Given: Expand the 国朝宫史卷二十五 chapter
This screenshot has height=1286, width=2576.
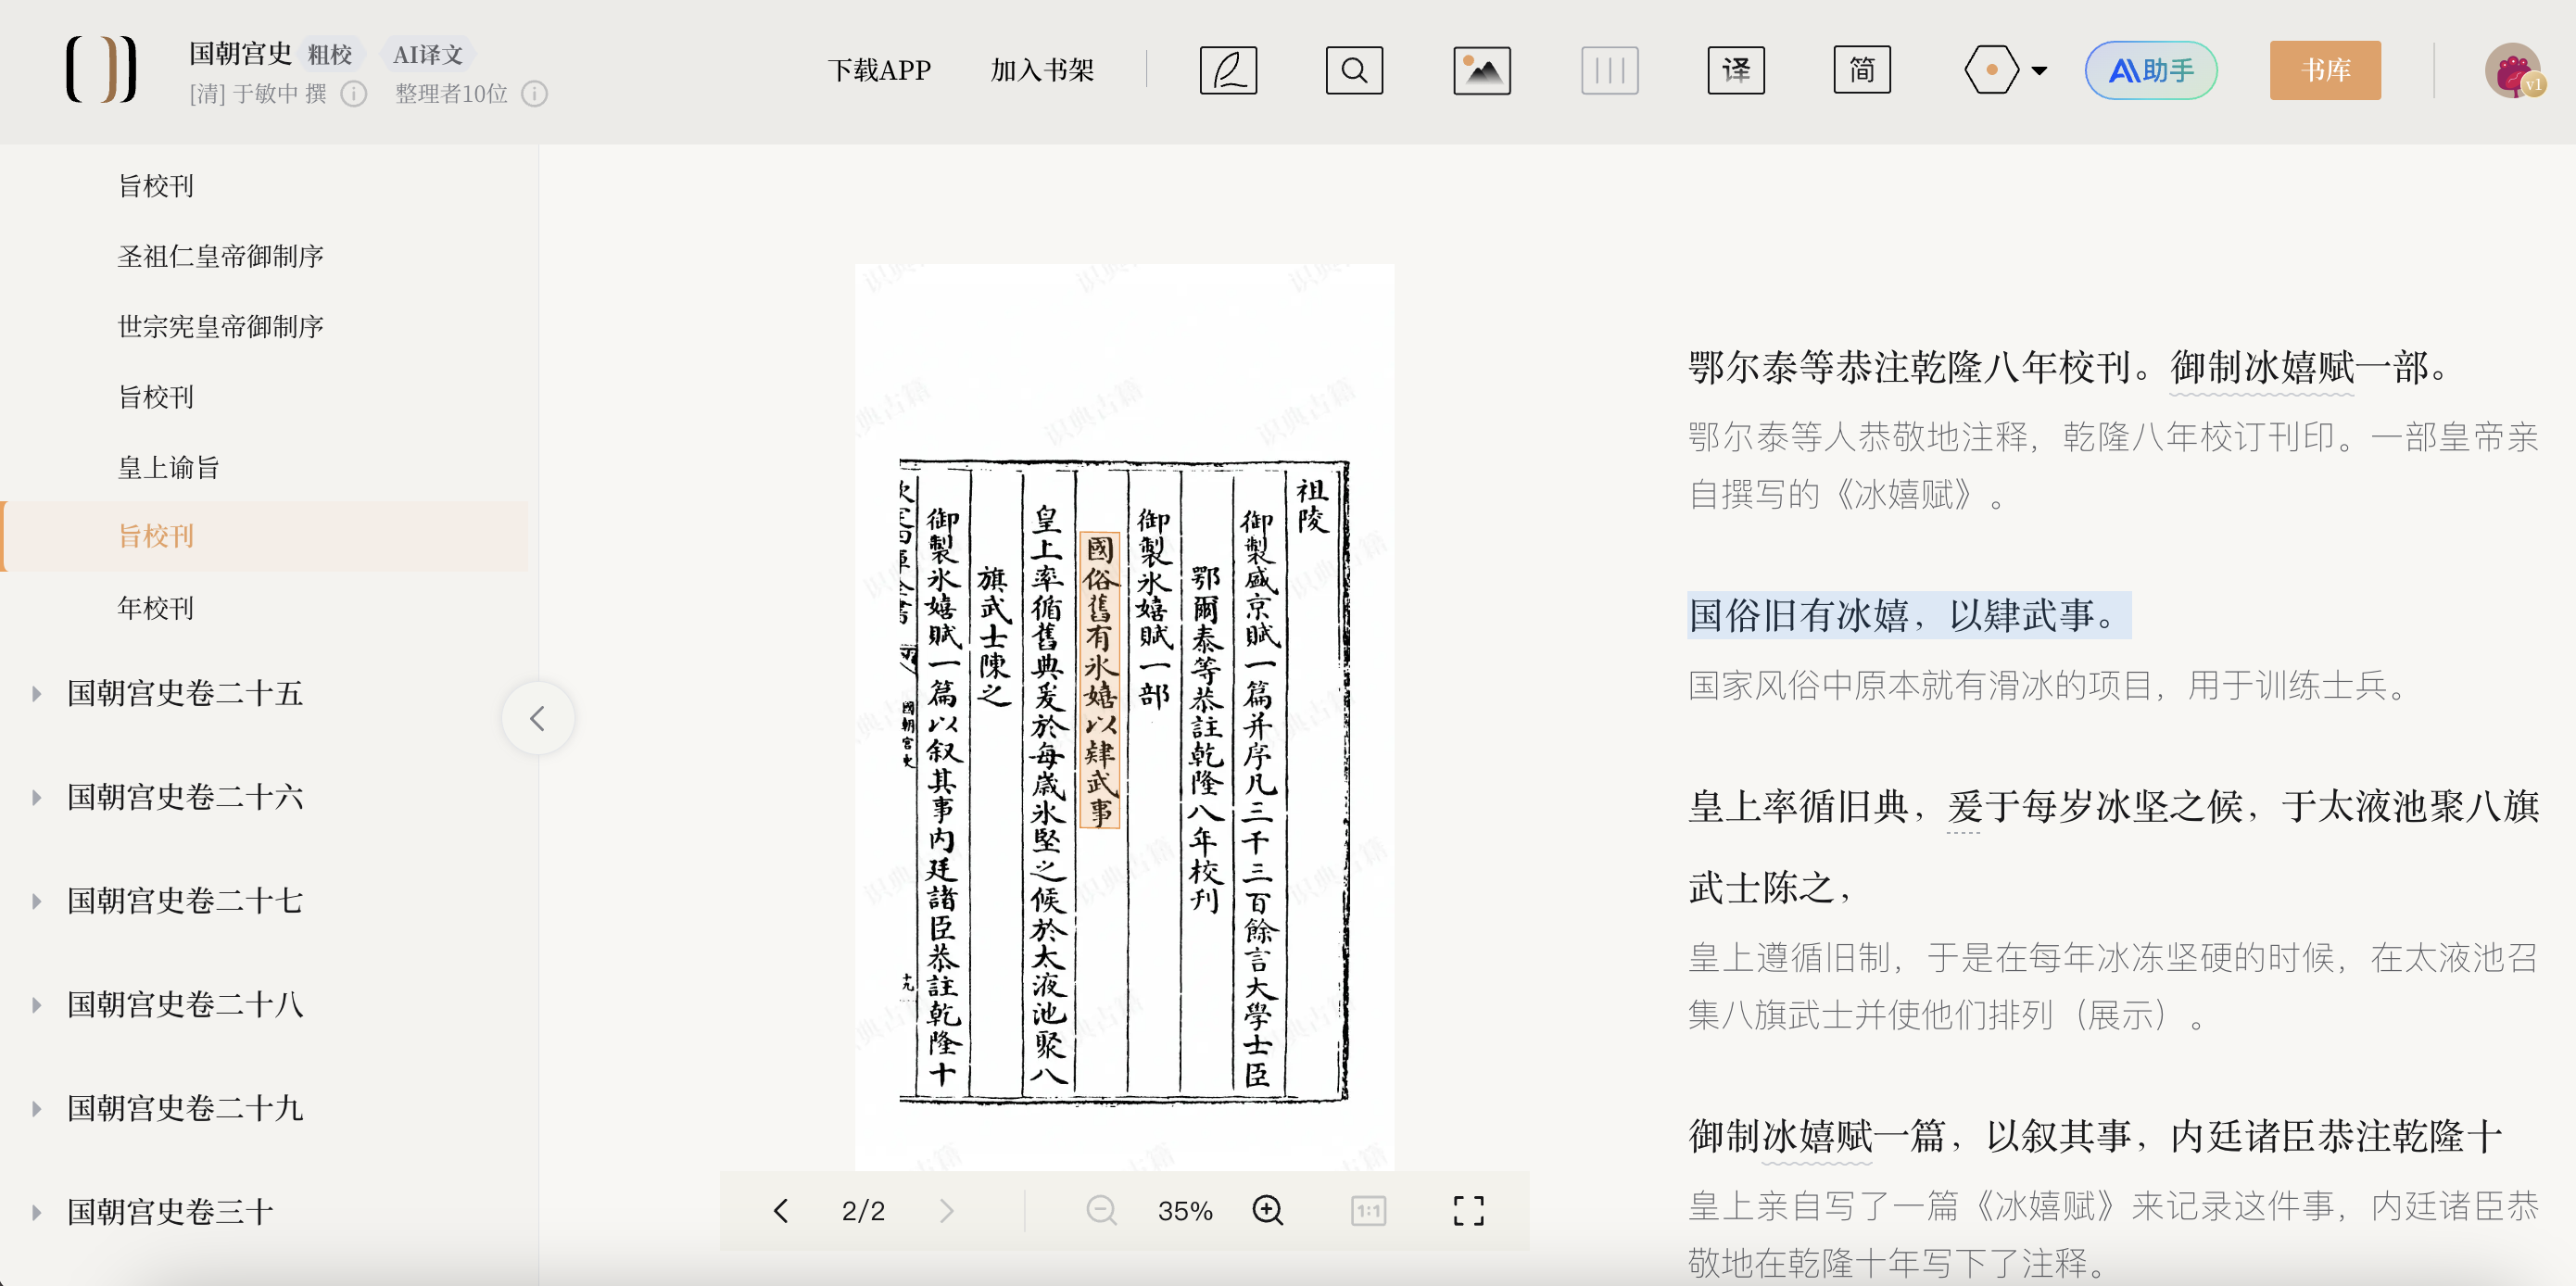Looking at the screenshot, I should pyautogui.click(x=37, y=693).
